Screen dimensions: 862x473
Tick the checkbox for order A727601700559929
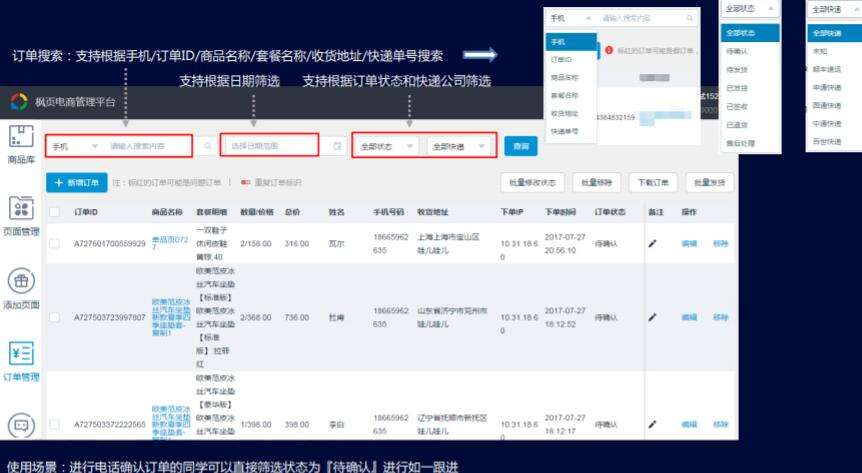click(x=54, y=245)
